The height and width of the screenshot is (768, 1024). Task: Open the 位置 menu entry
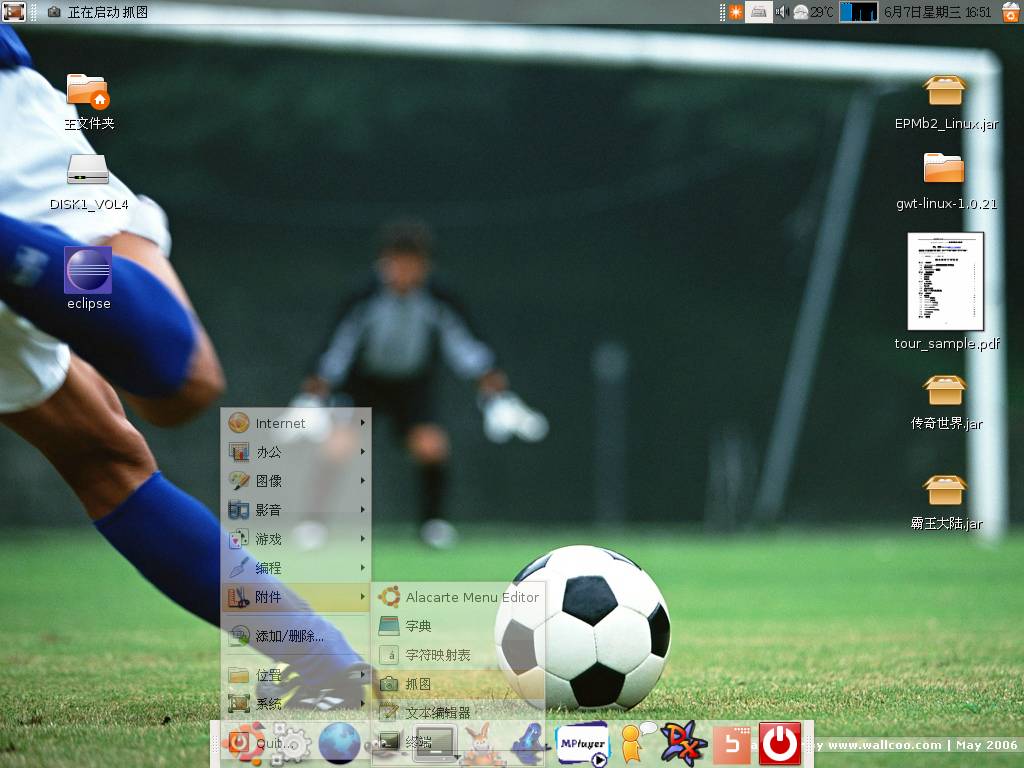tap(296, 675)
